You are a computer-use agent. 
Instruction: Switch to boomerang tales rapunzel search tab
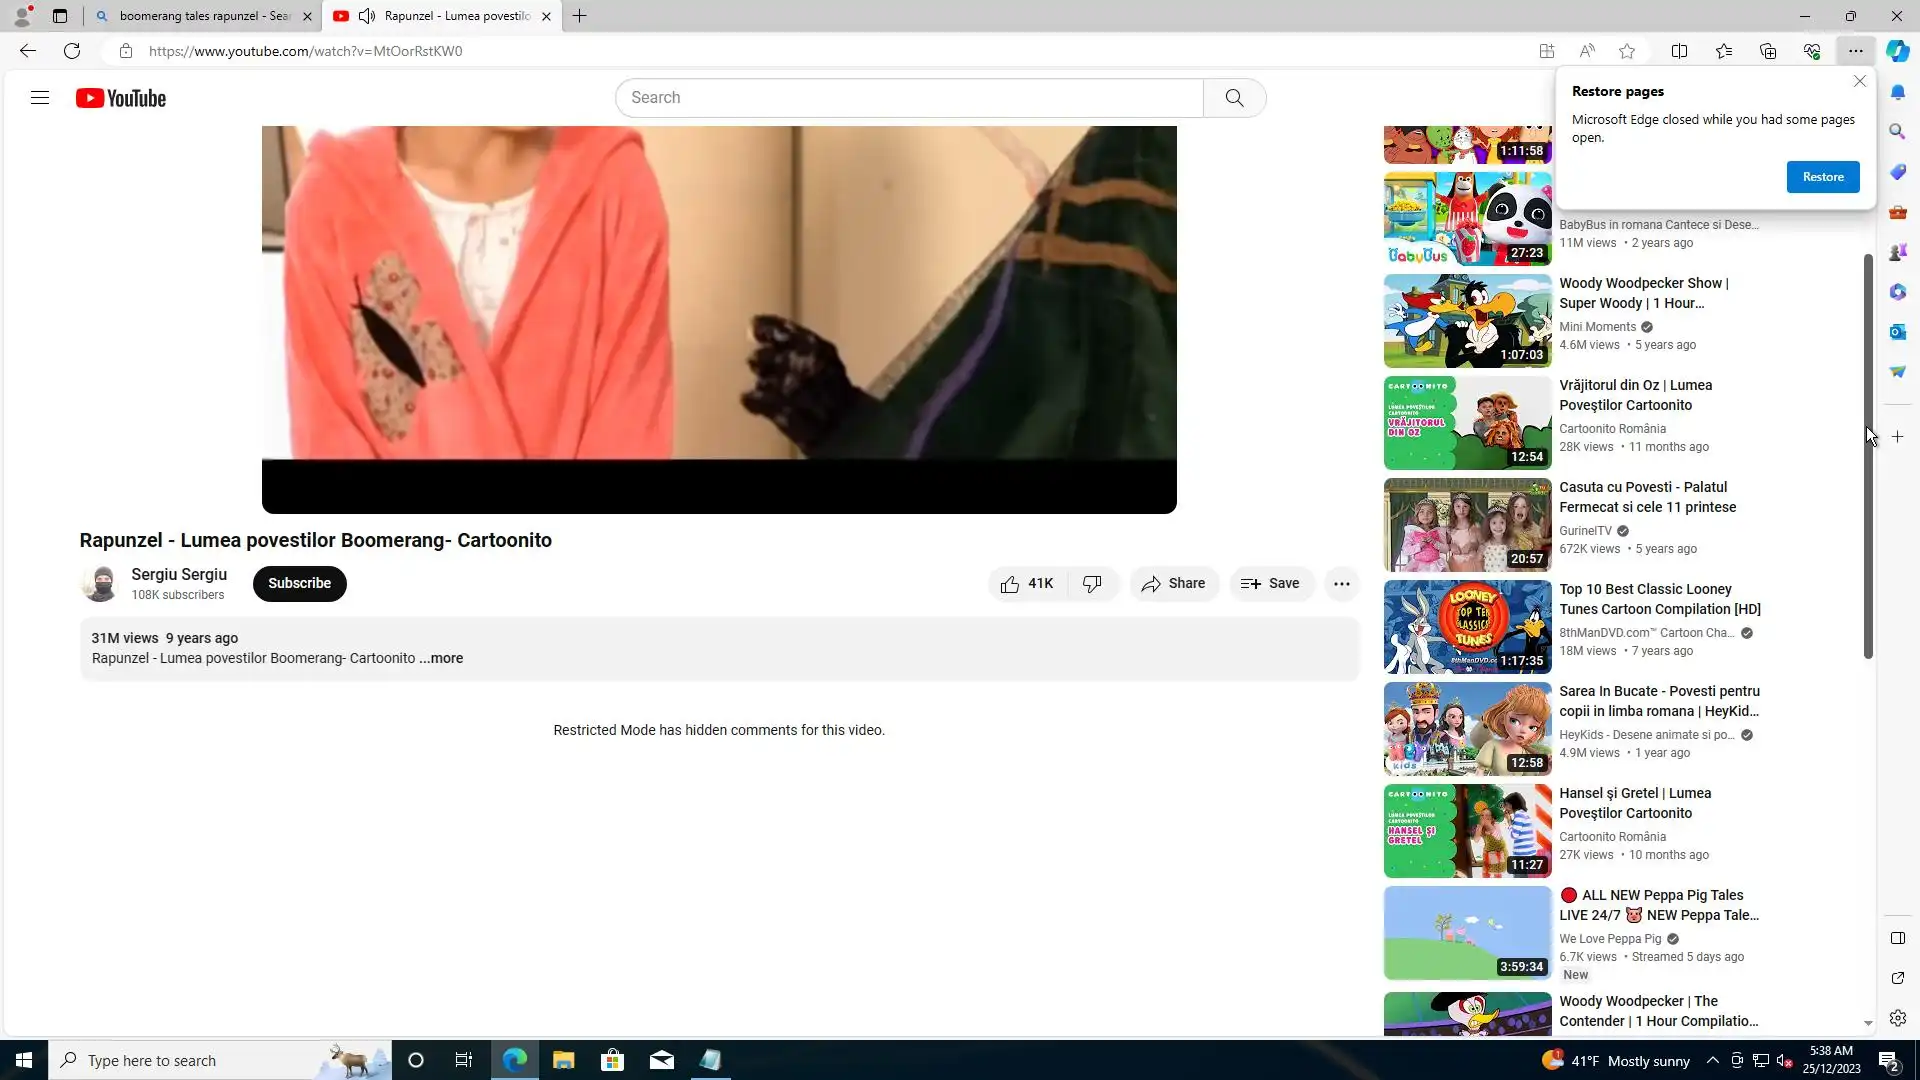point(200,16)
